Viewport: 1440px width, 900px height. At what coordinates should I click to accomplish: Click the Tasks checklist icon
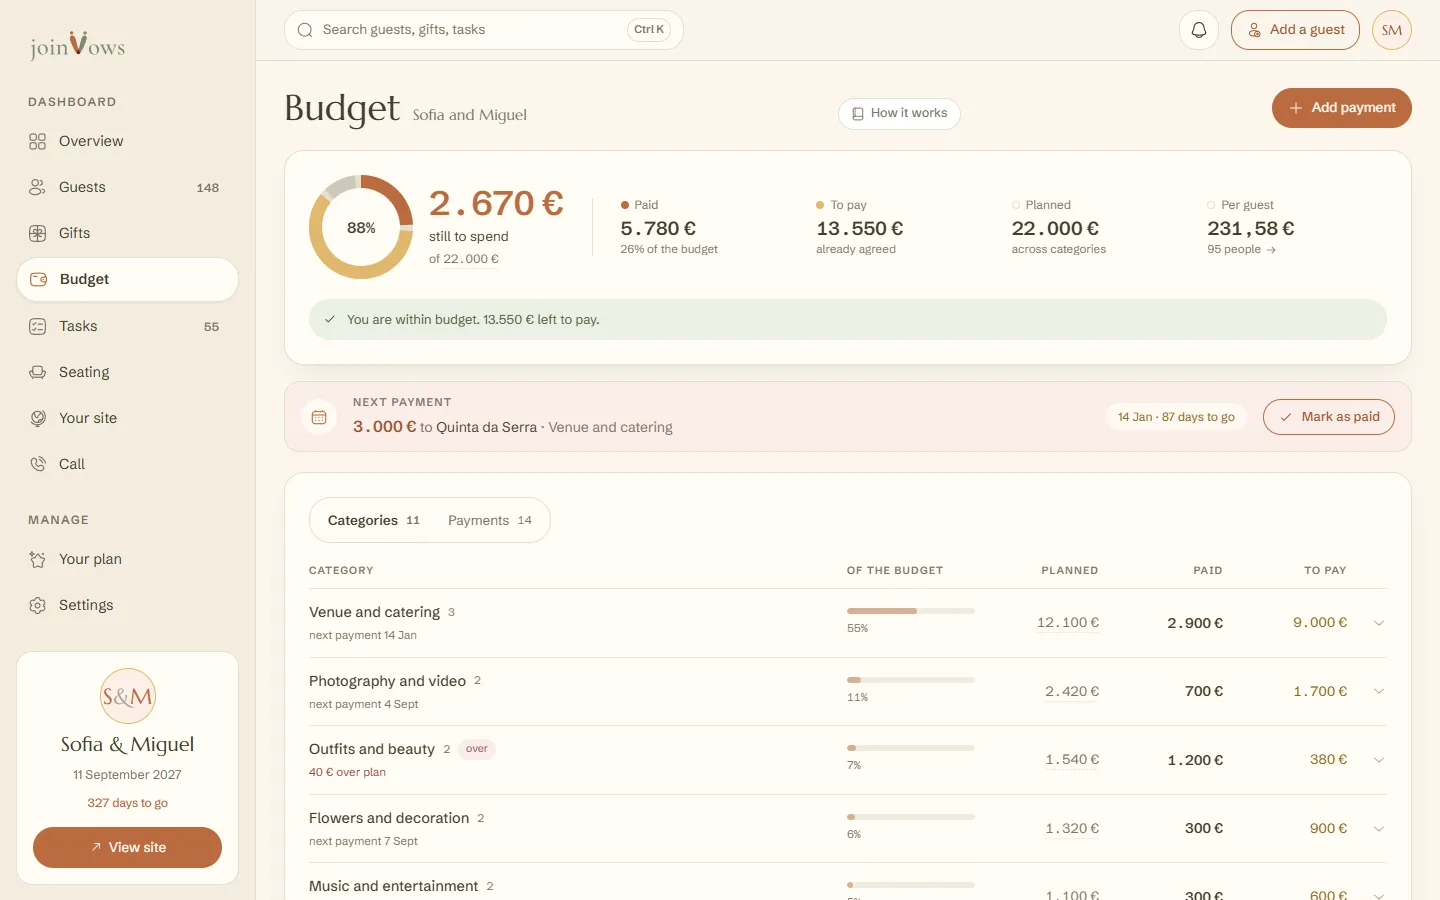(38, 326)
